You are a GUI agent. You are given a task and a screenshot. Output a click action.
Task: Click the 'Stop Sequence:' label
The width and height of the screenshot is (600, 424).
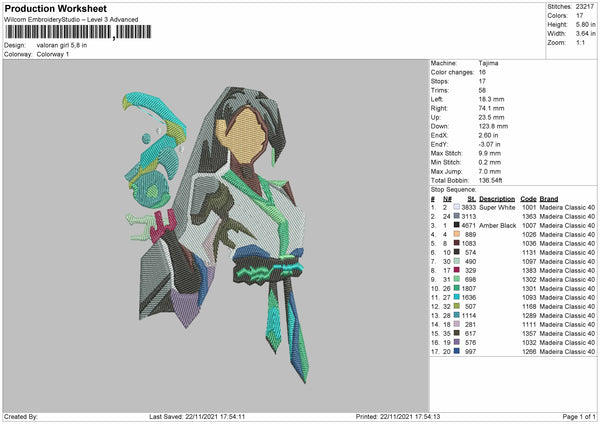pyautogui.click(x=453, y=189)
